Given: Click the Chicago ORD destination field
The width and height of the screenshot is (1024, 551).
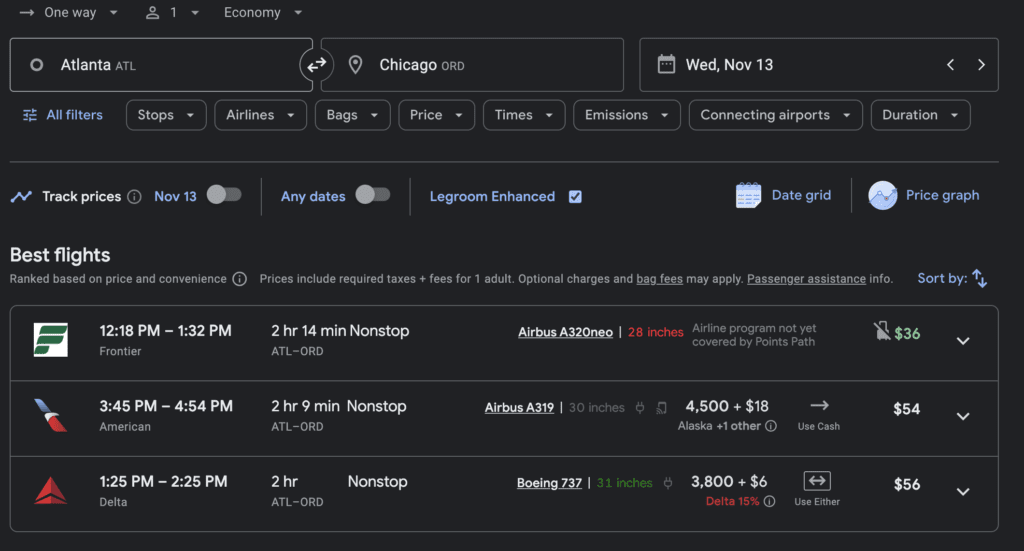Looking at the screenshot, I should click(472, 65).
